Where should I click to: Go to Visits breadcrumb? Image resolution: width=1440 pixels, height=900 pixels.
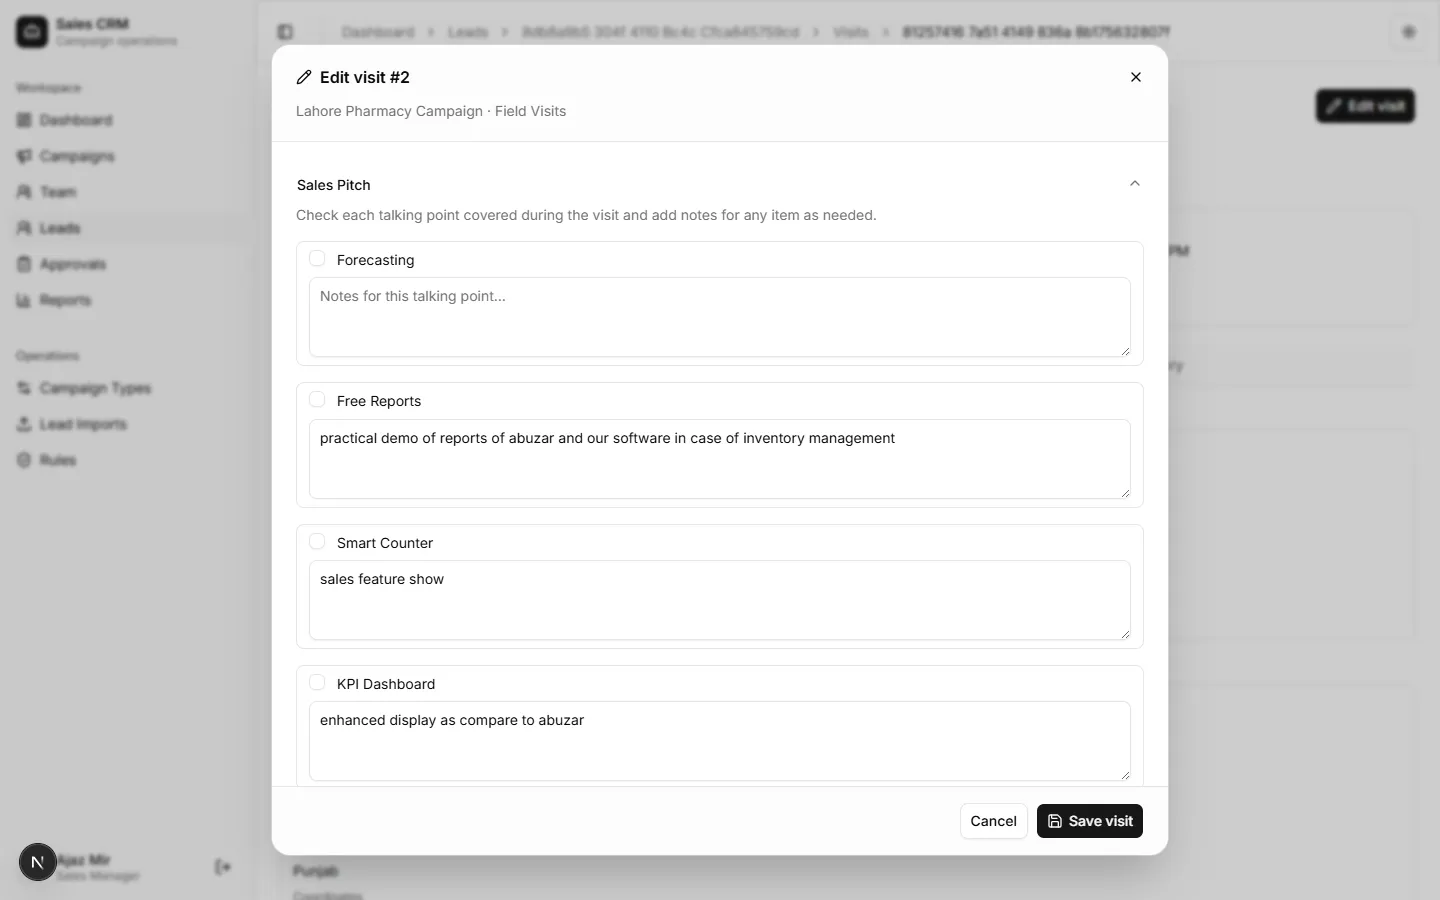coord(851,32)
